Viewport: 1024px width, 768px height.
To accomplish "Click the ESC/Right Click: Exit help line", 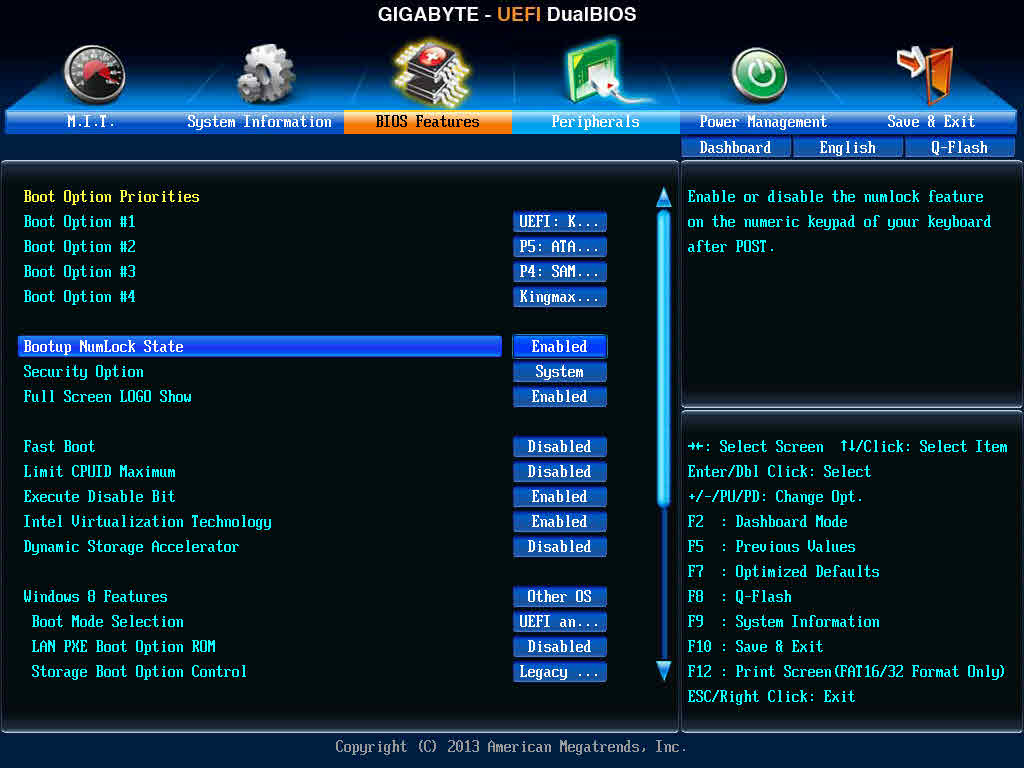I will tap(772, 696).
